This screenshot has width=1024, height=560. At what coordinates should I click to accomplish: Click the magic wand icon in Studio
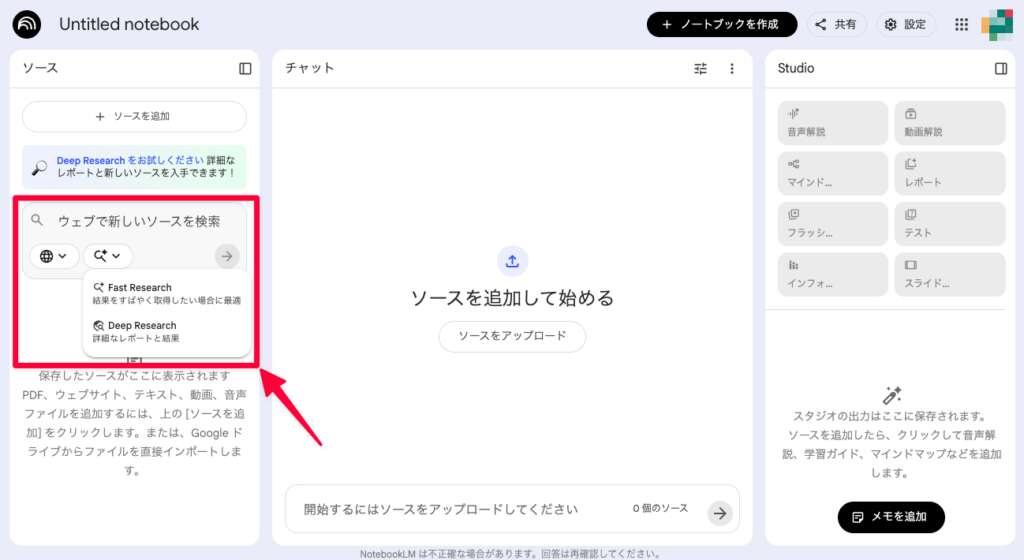(x=891, y=395)
